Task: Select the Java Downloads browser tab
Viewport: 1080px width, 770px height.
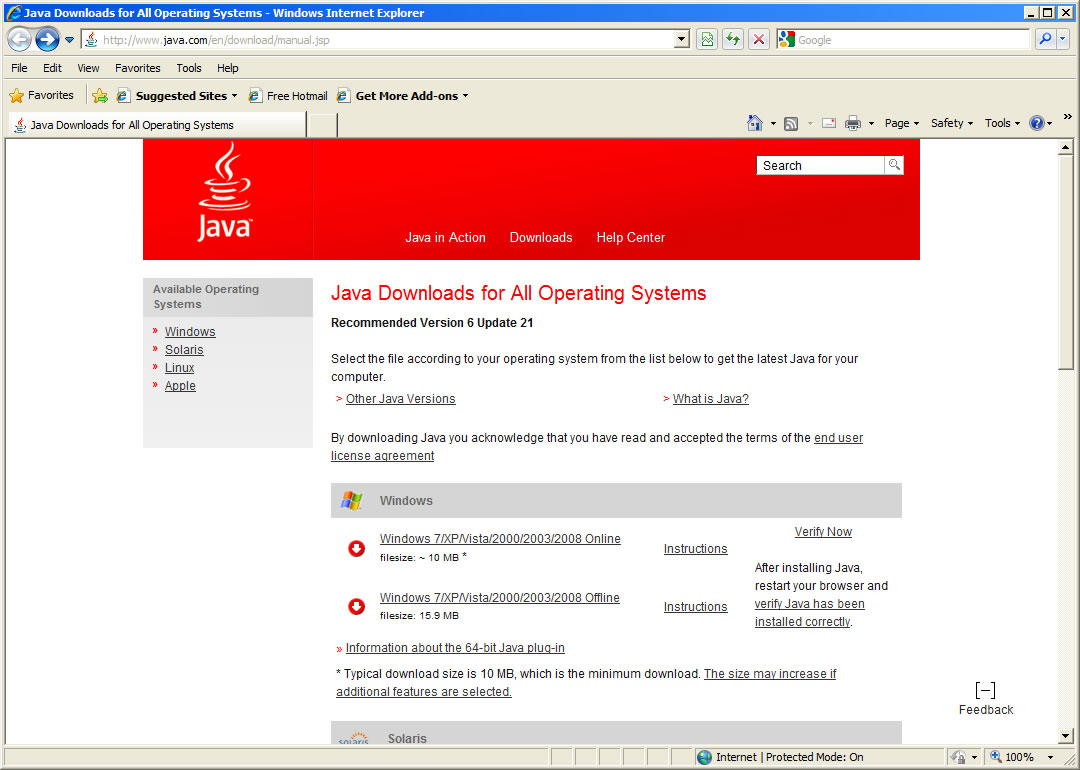Action: pyautogui.click(x=157, y=125)
